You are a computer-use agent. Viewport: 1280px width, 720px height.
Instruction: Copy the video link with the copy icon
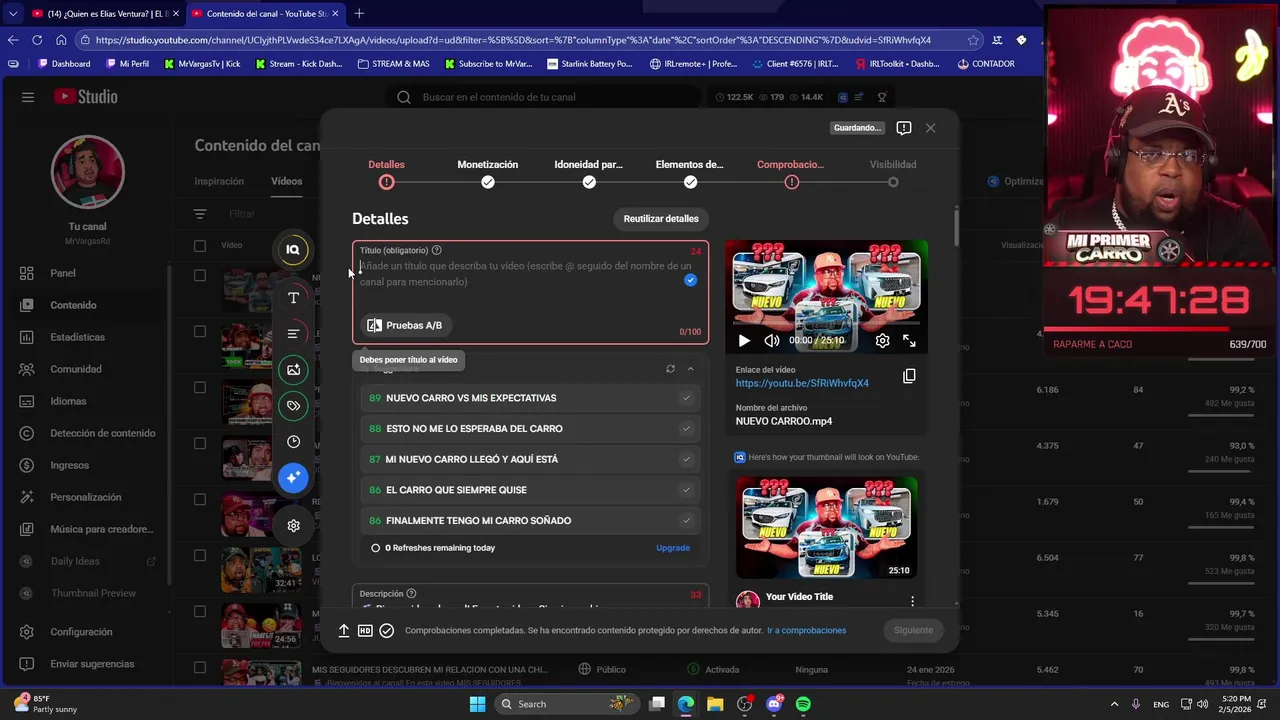[x=909, y=376]
